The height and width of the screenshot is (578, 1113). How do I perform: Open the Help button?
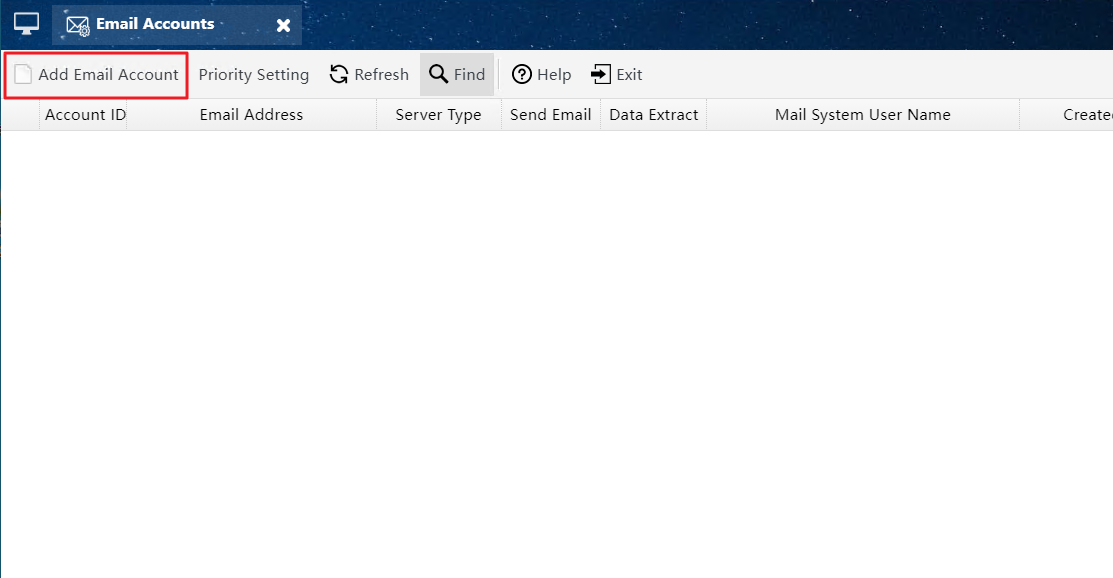(542, 75)
